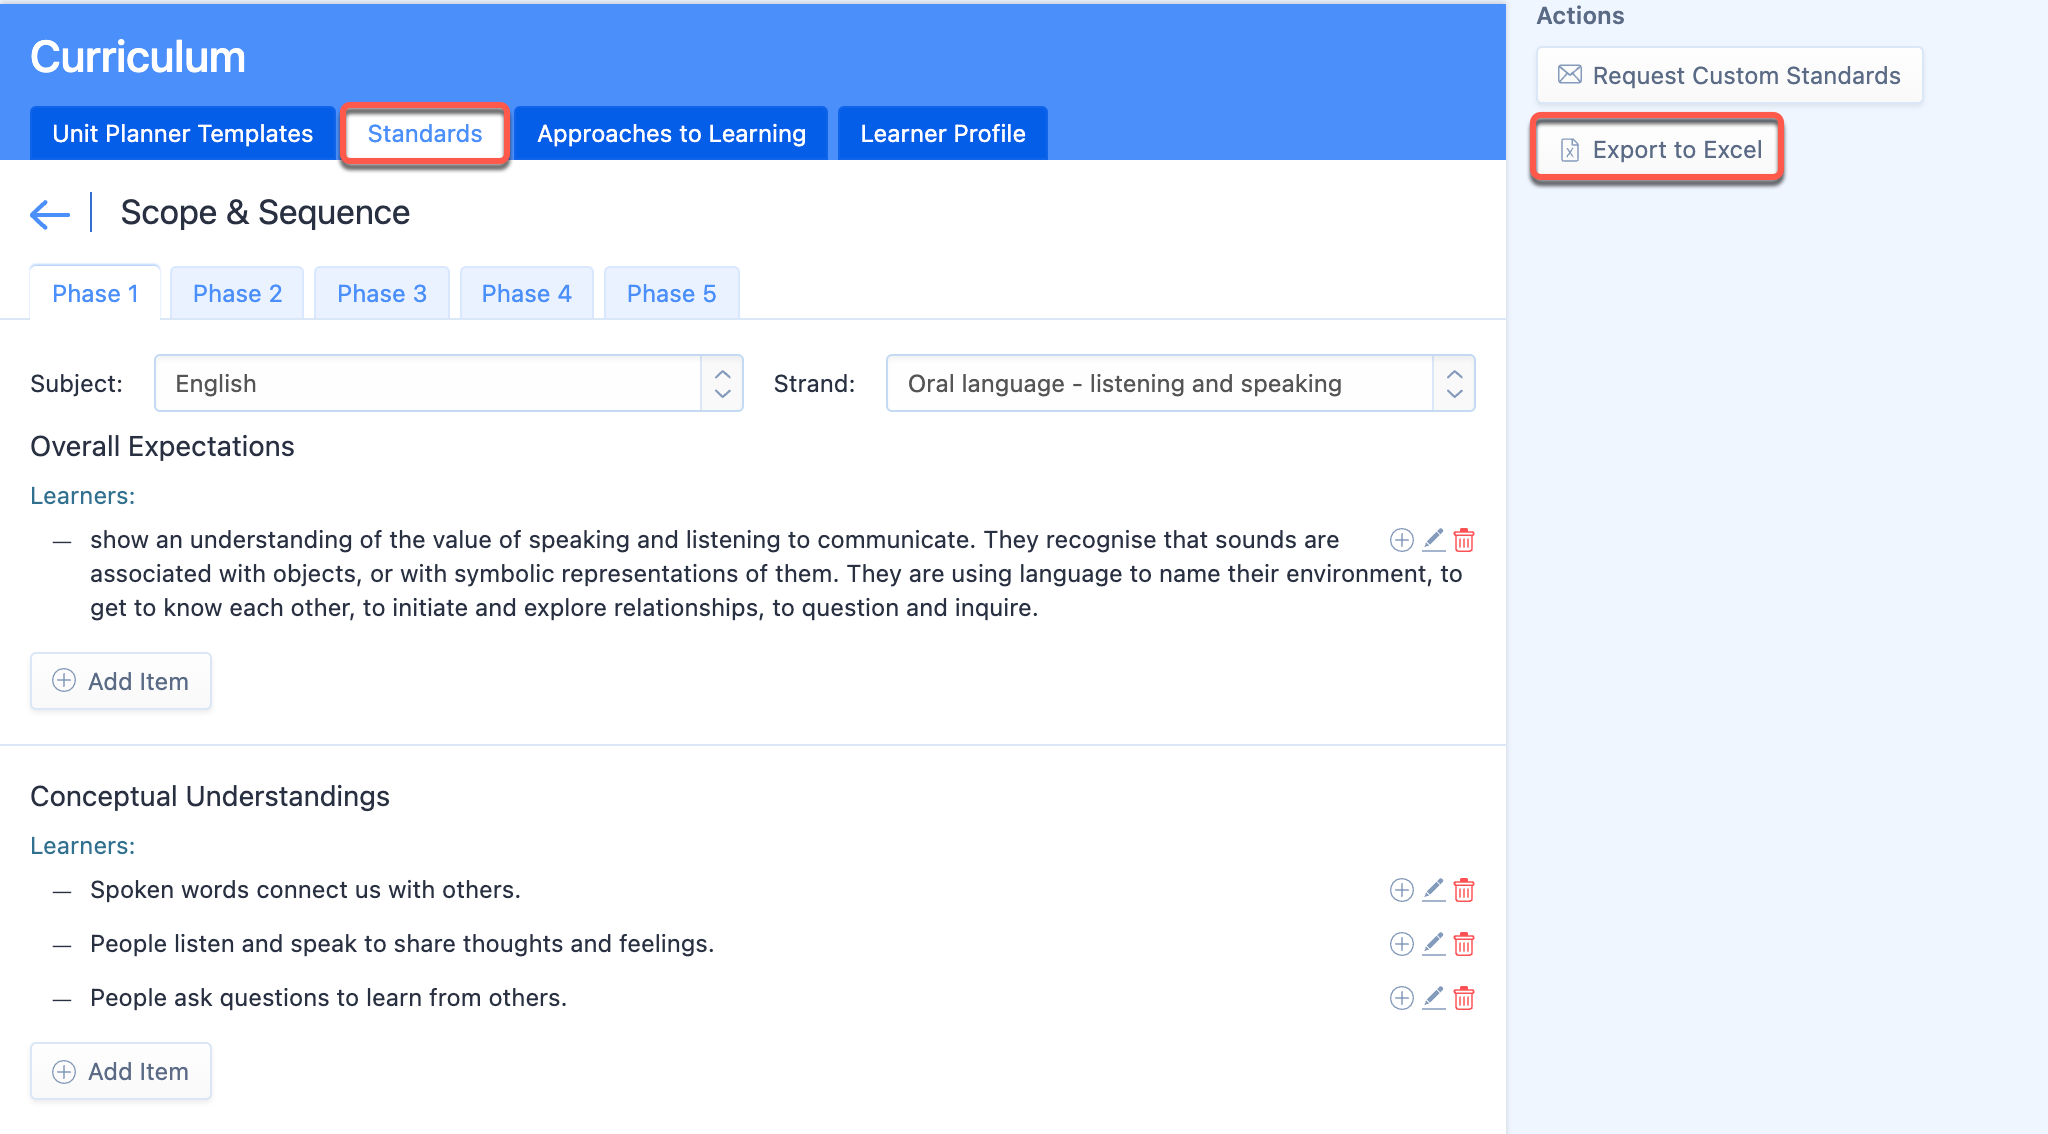Click the 'Conceptual Understandings' heading
2048x1134 pixels.
click(x=210, y=796)
